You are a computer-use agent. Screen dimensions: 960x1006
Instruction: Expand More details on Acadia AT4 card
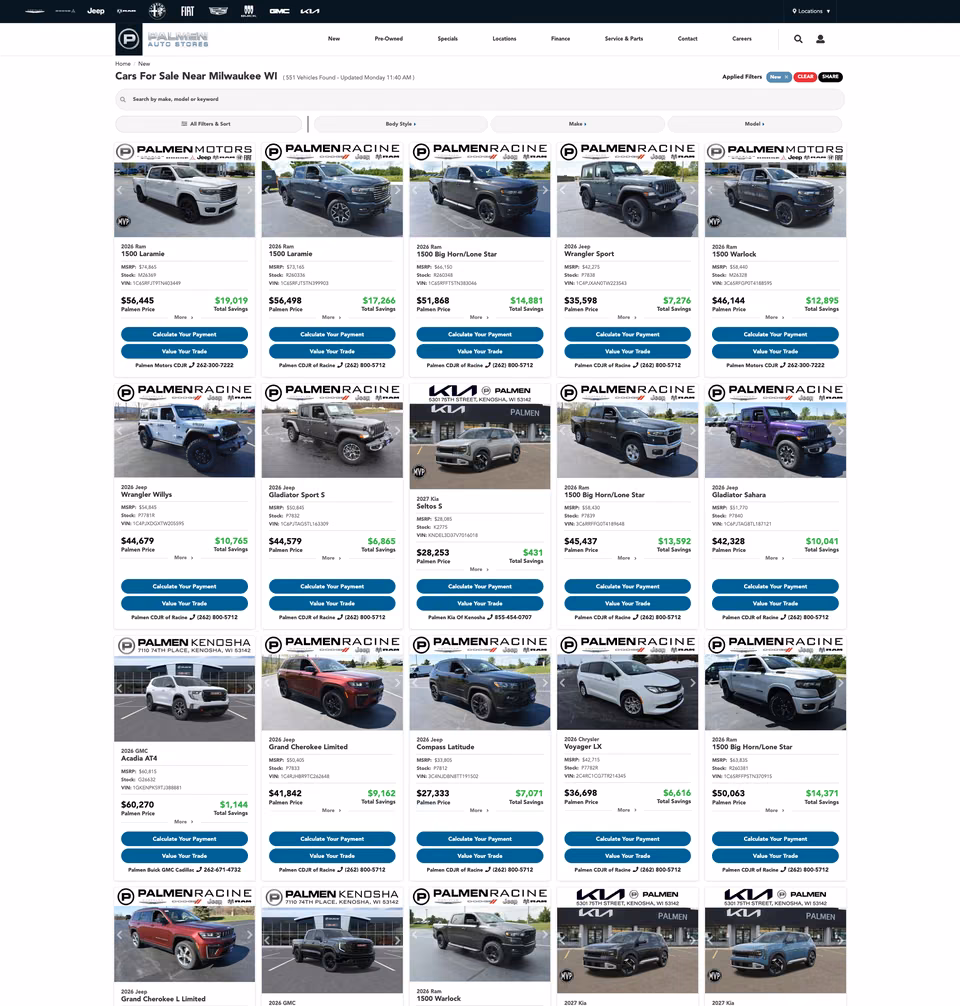coord(184,821)
